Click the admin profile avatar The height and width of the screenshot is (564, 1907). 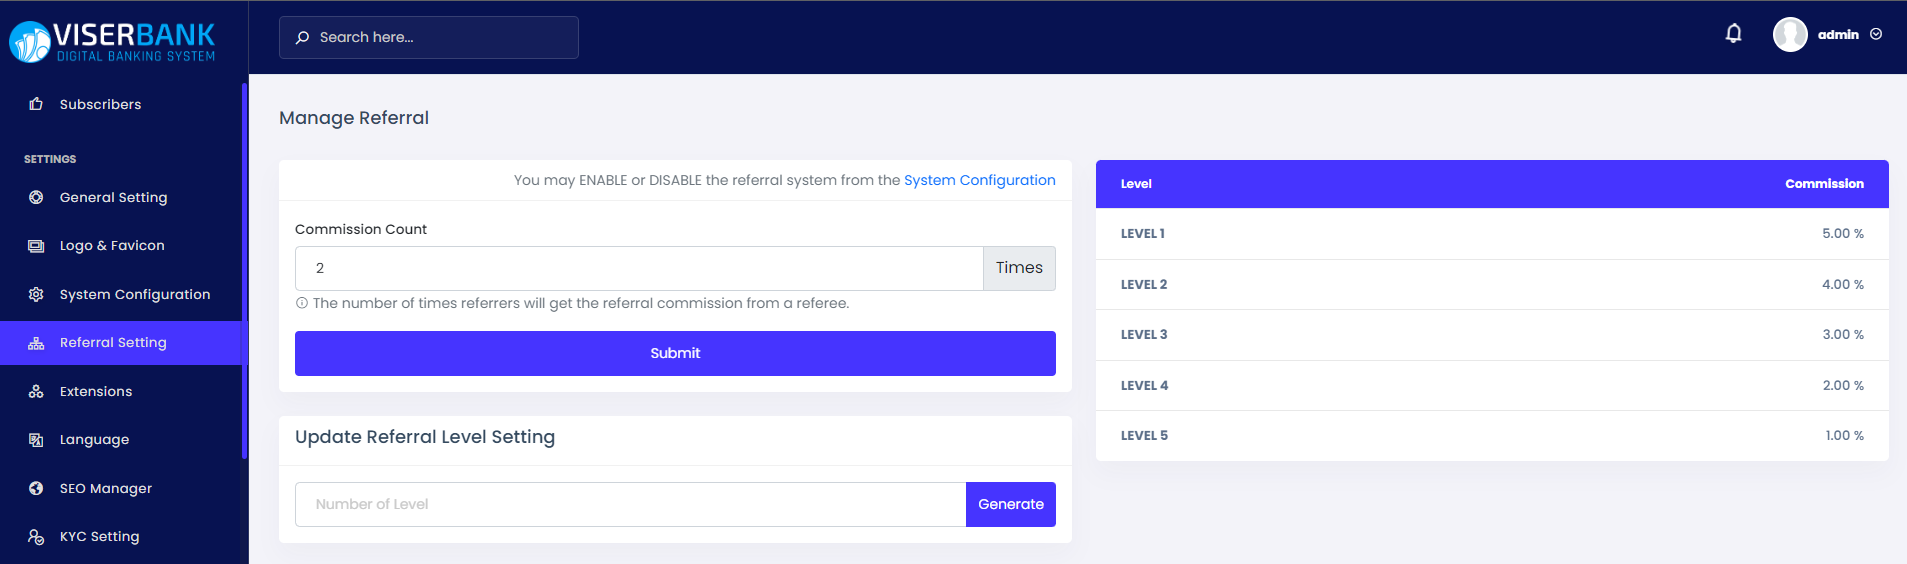pyautogui.click(x=1789, y=35)
